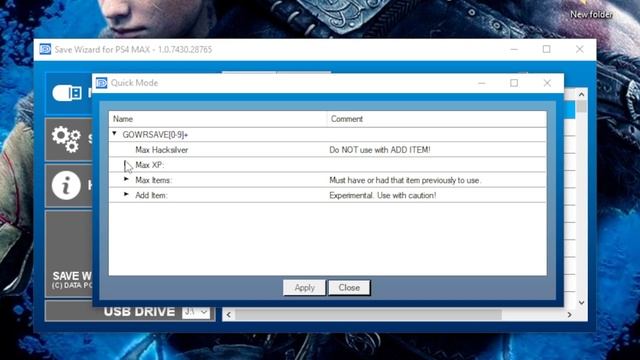Click the scroll down arrow in Save Wizard list
This screenshot has width=640, height=360.
pos(581,303)
